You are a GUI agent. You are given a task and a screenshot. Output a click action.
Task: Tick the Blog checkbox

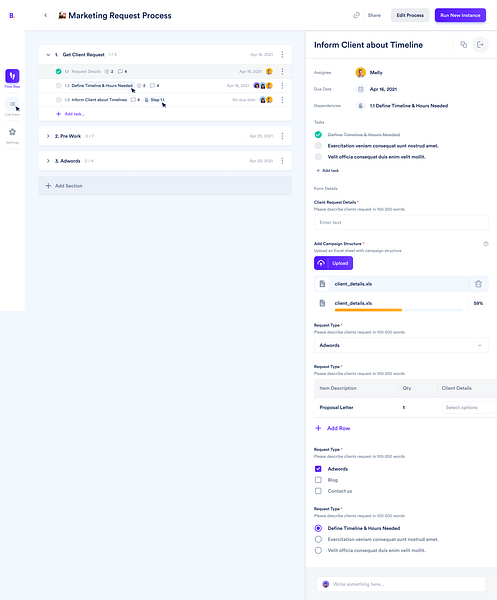[318, 480]
